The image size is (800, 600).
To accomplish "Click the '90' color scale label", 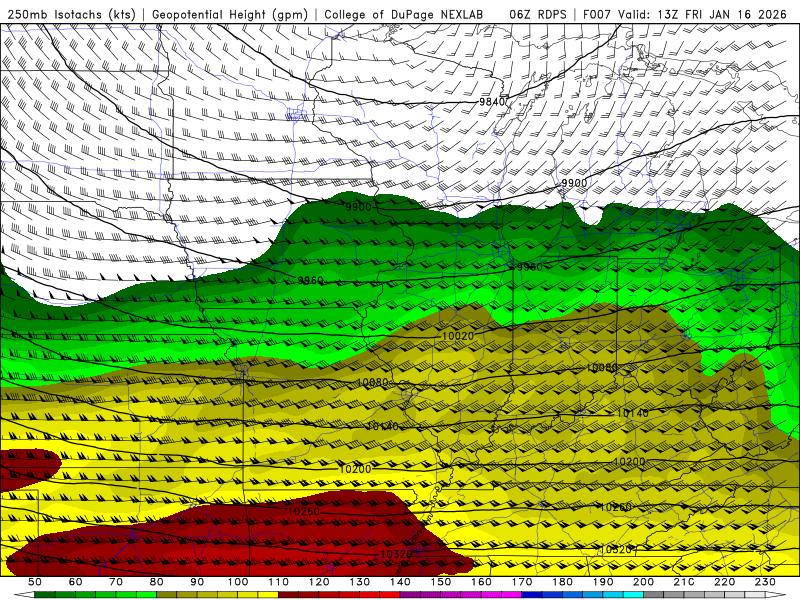I will click(197, 582).
